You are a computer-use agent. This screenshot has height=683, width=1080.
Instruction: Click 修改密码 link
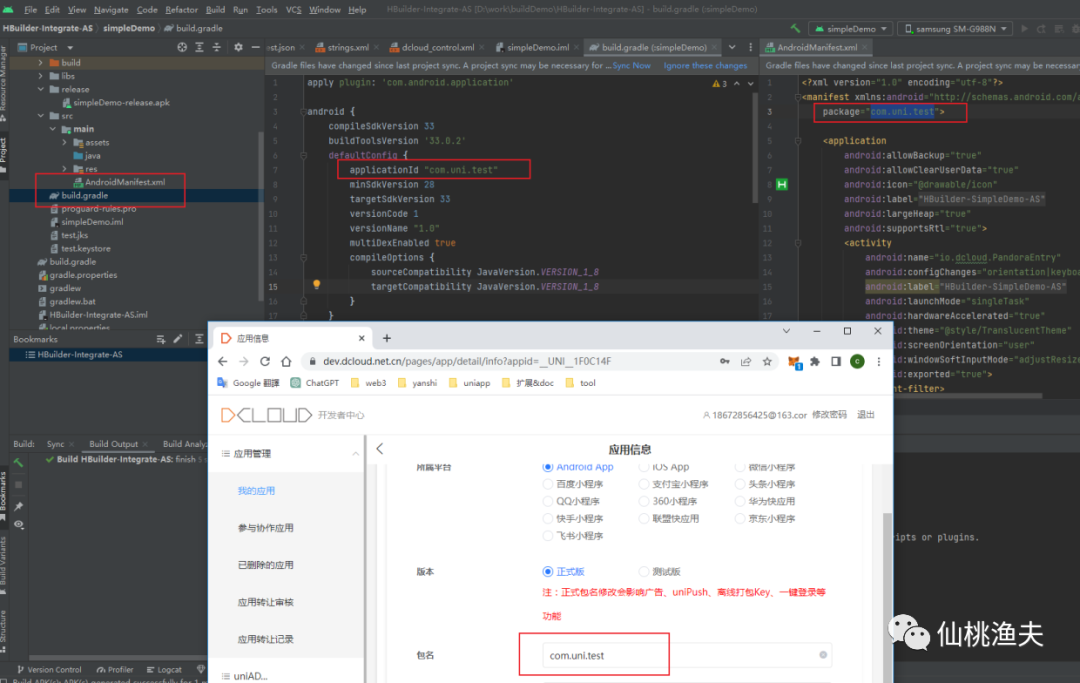click(829, 414)
